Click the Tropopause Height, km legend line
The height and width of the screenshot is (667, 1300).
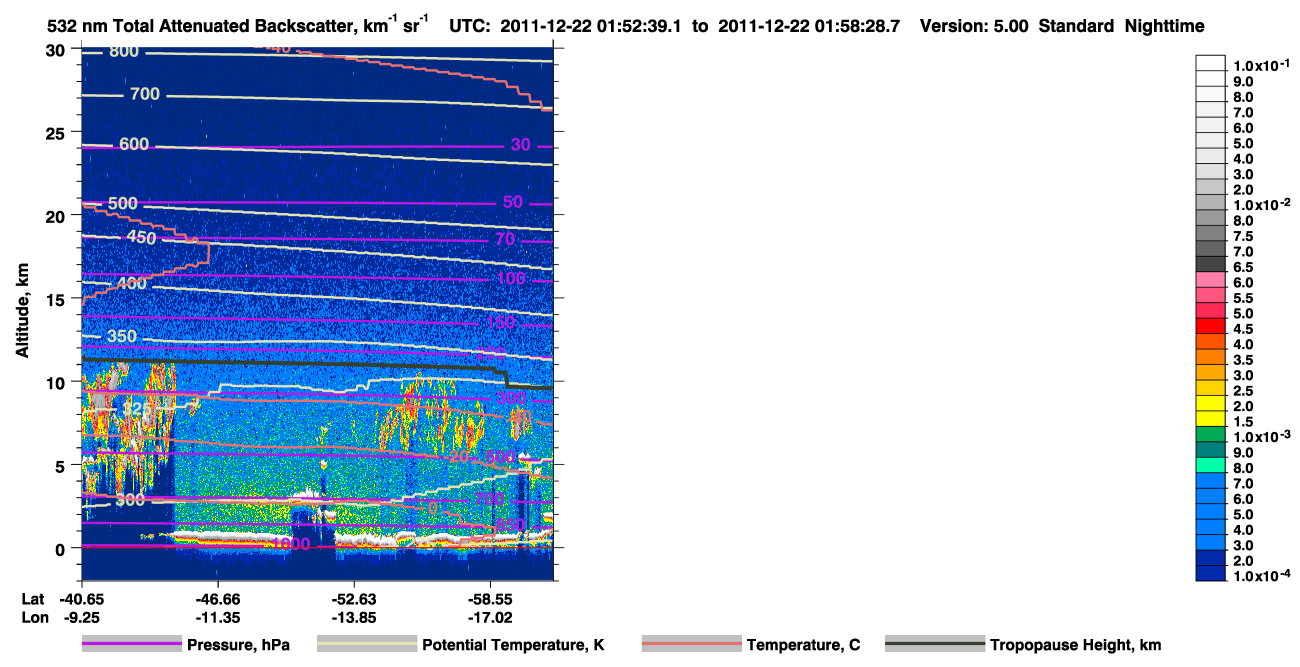point(935,645)
